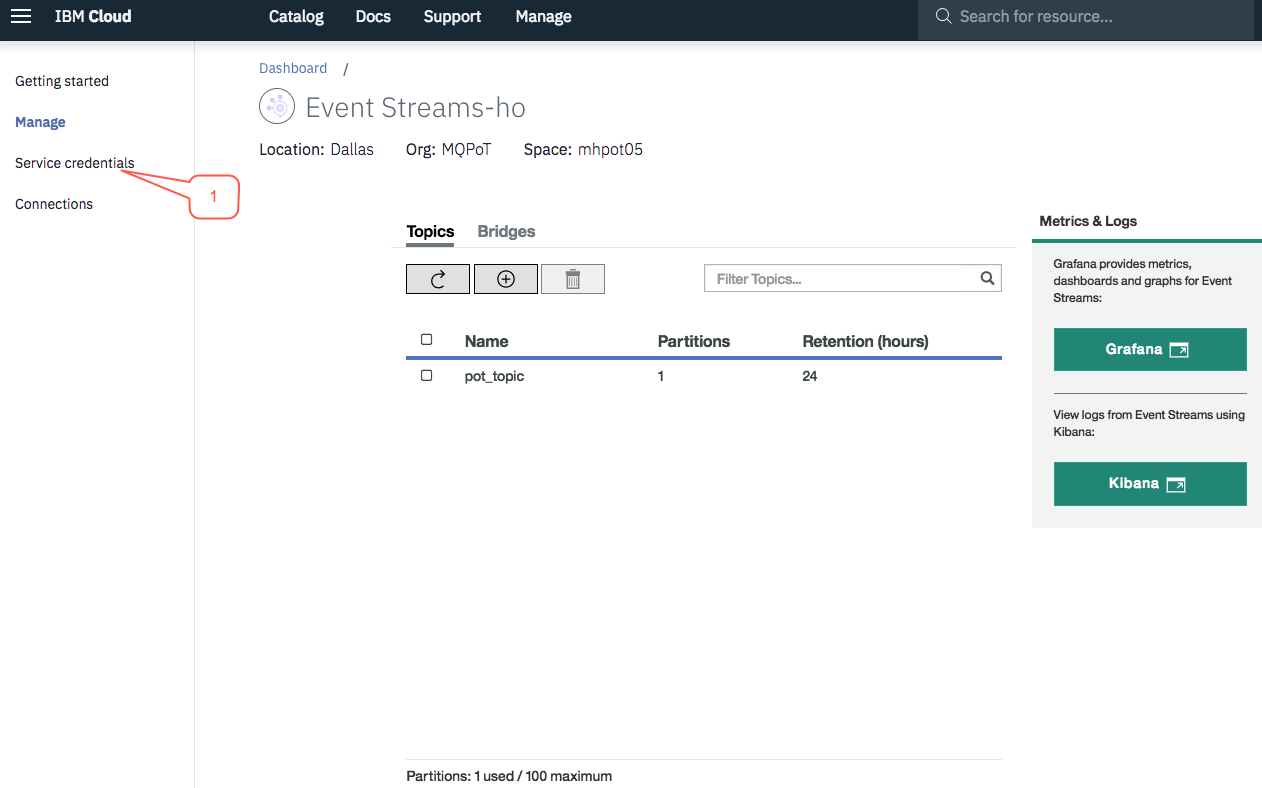
Task: Click the Space: mhpot05 label
Action: pyautogui.click(x=583, y=150)
